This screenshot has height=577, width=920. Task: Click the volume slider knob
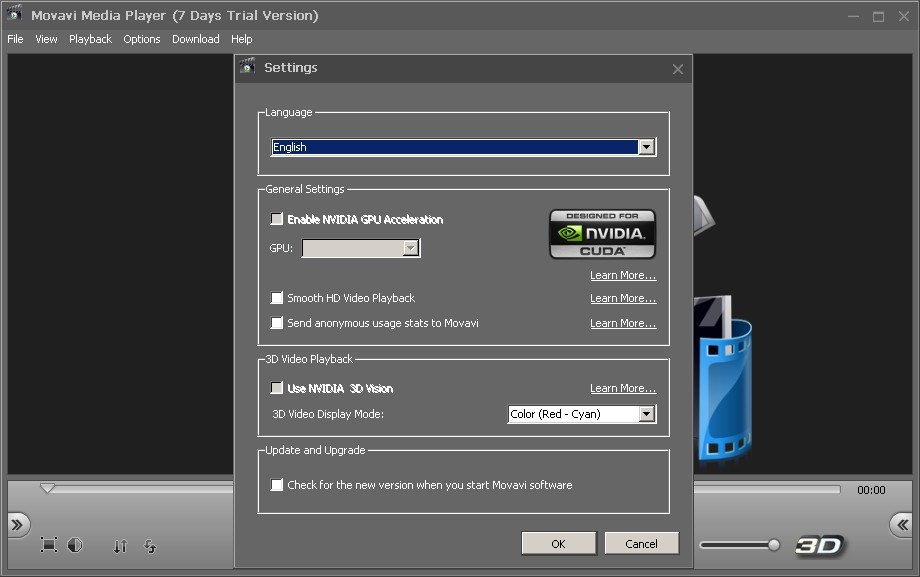point(773,545)
